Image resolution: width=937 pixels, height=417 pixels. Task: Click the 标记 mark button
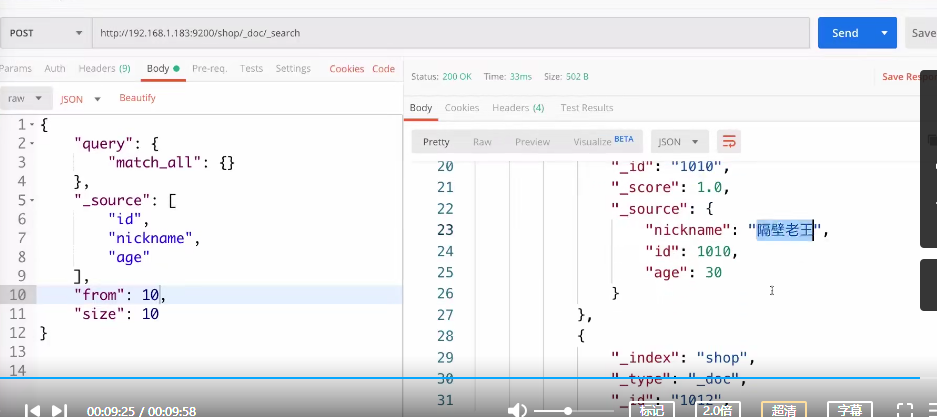tap(652, 410)
